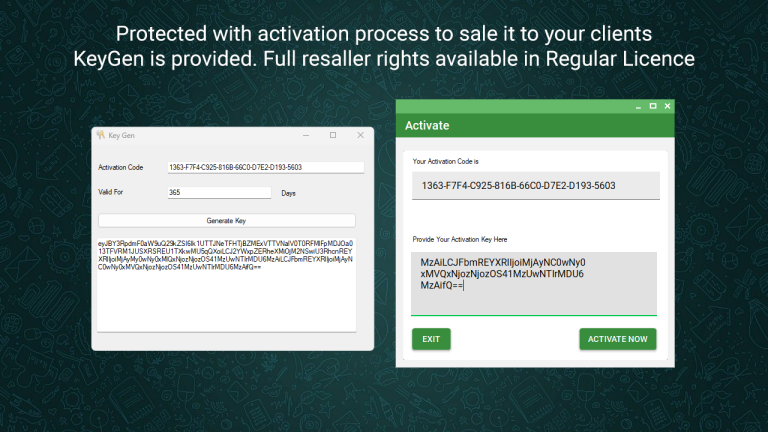Minimize the green Activate window
This screenshot has height=432, width=768.
[x=637, y=106]
